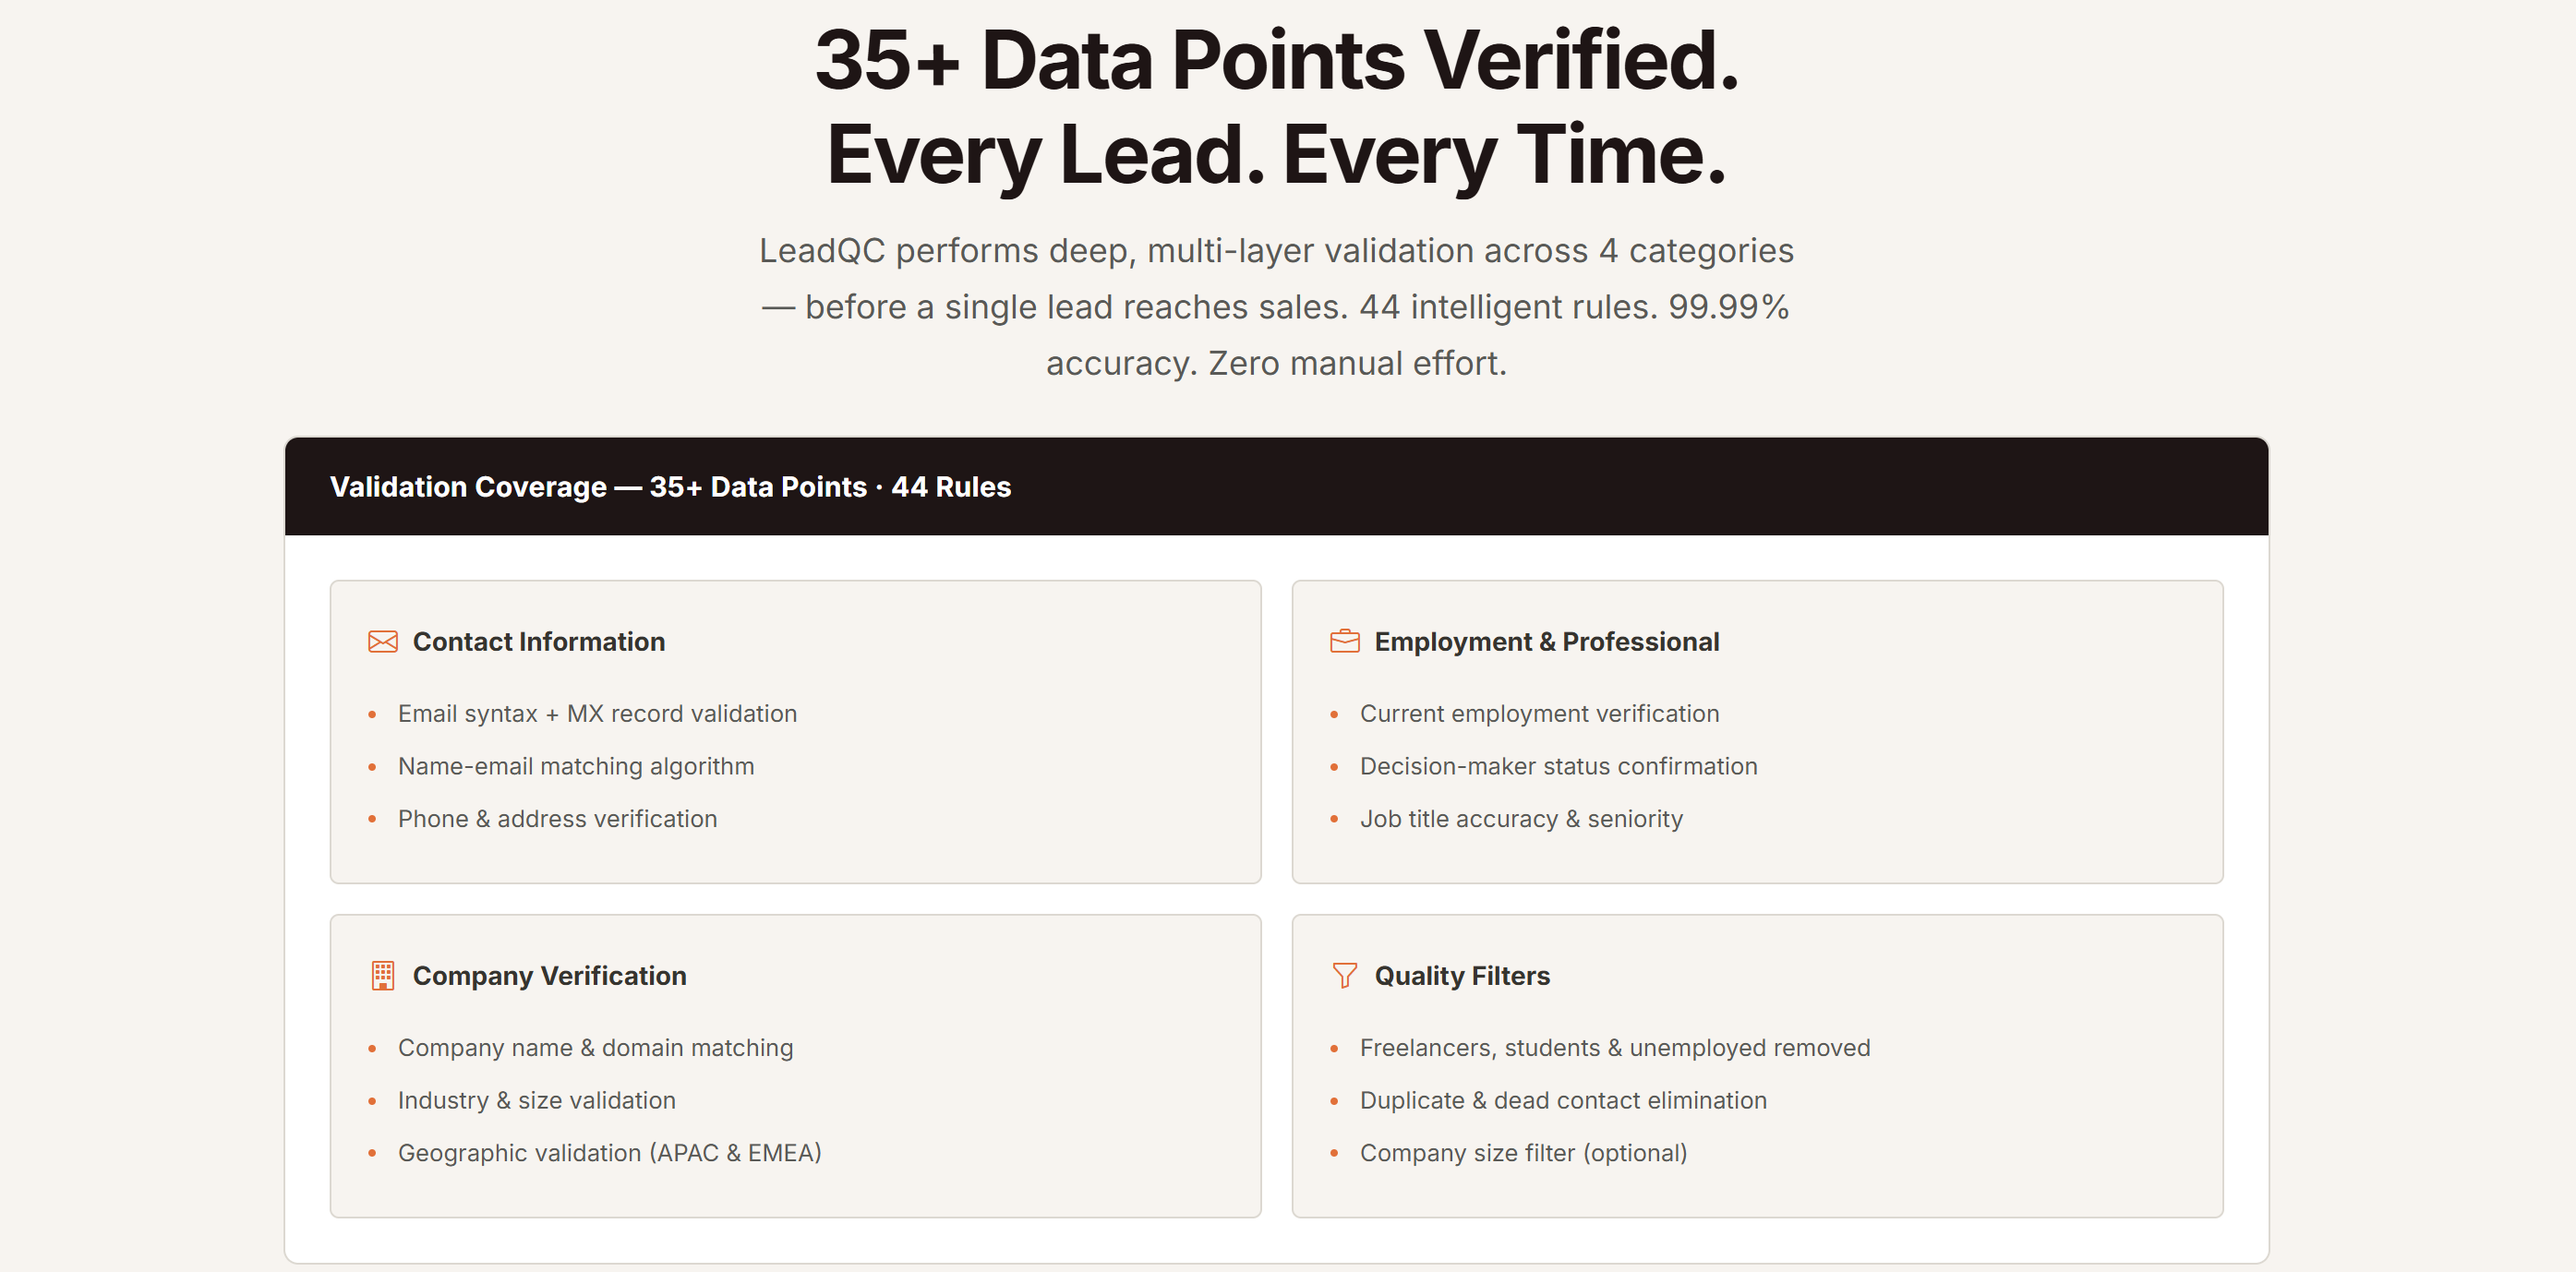Click Company size filter (optional) item

(1523, 1153)
